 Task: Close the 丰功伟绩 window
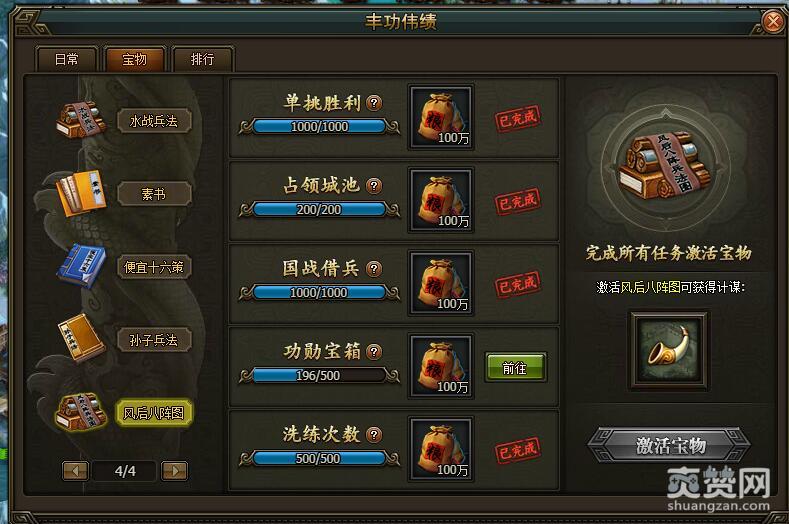(x=772, y=21)
